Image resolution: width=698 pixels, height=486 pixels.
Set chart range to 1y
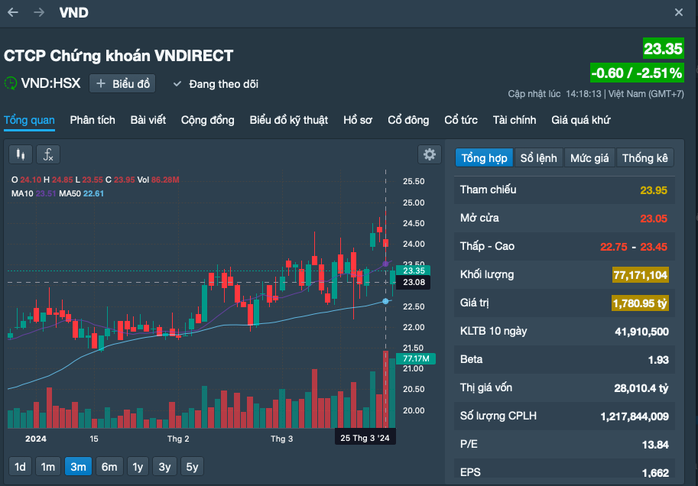point(138,467)
